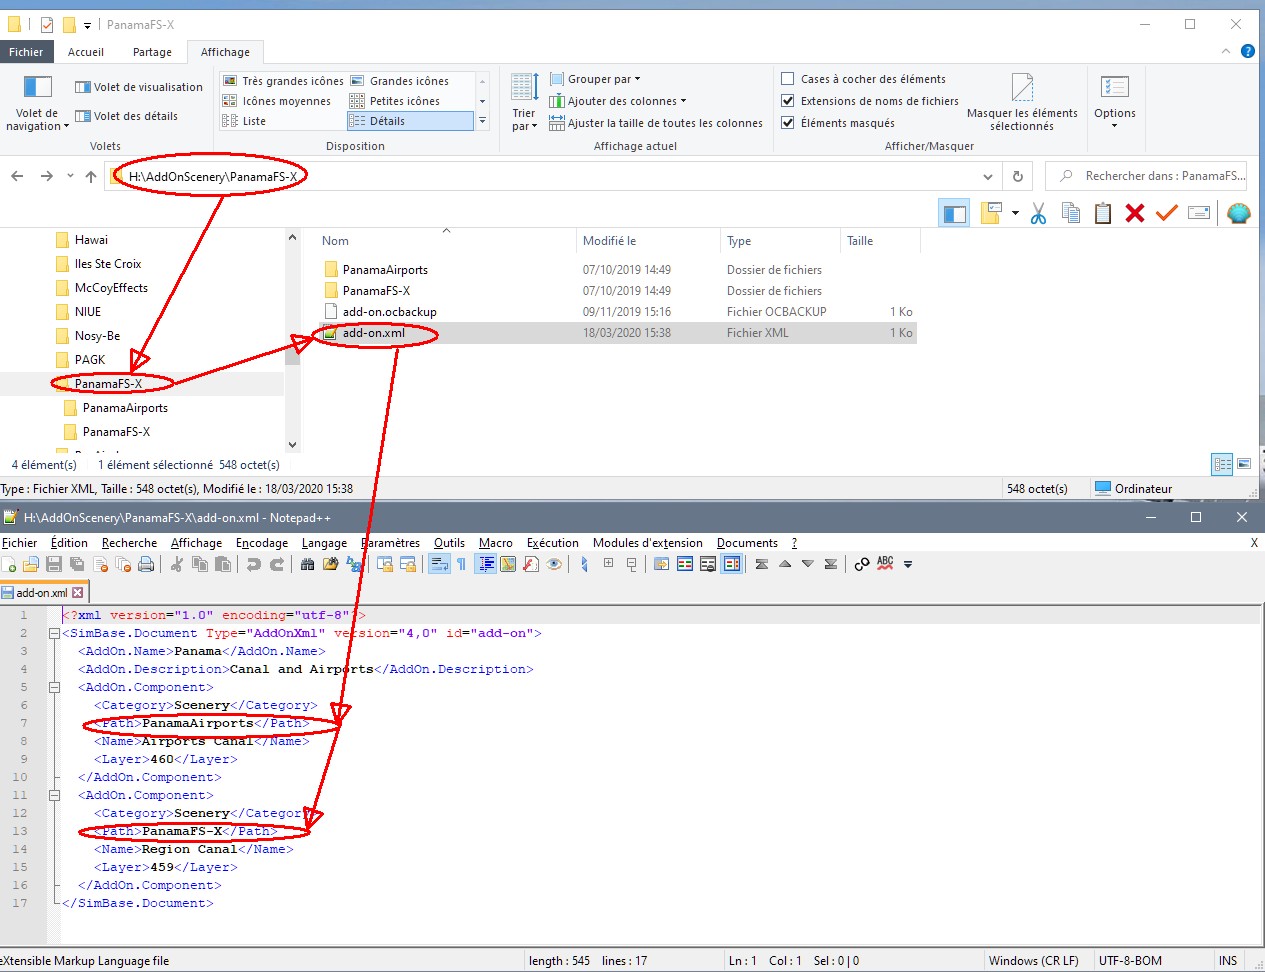Open the 'Grouper par' dropdown
This screenshot has width=1265, height=972.
pos(594,79)
